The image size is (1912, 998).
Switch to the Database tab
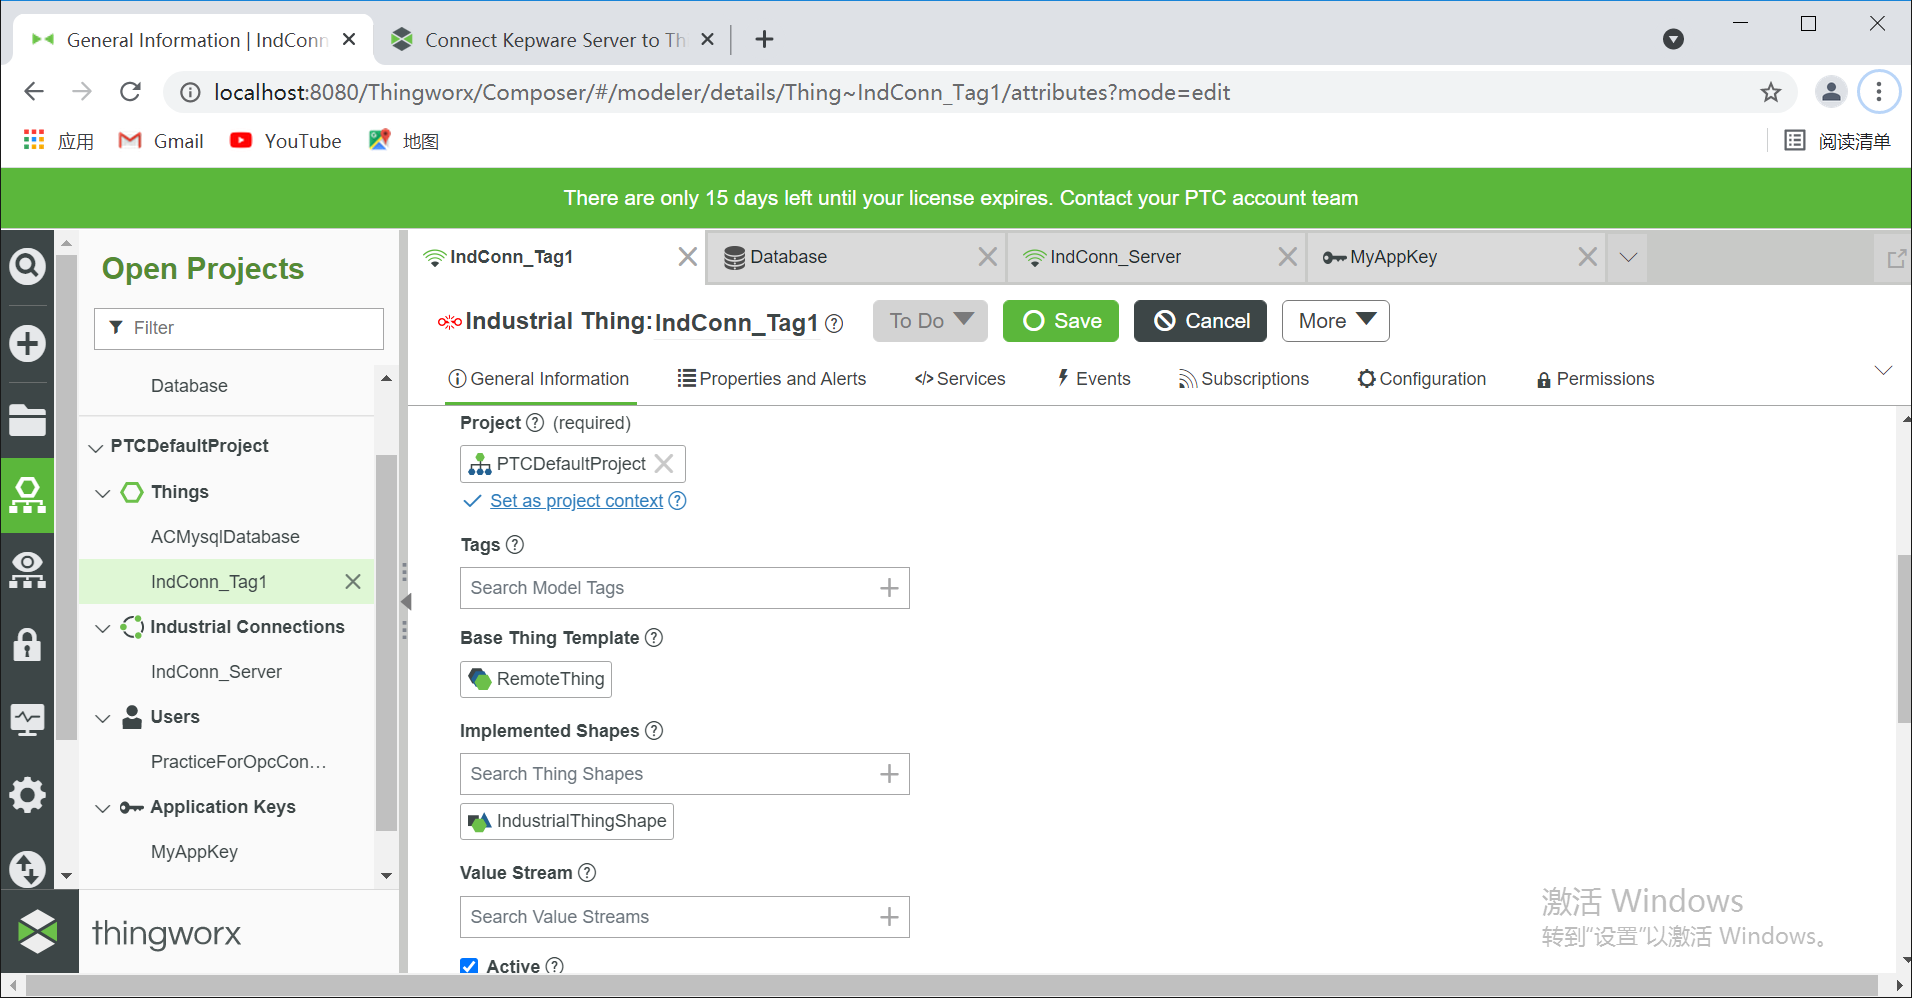(x=789, y=257)
